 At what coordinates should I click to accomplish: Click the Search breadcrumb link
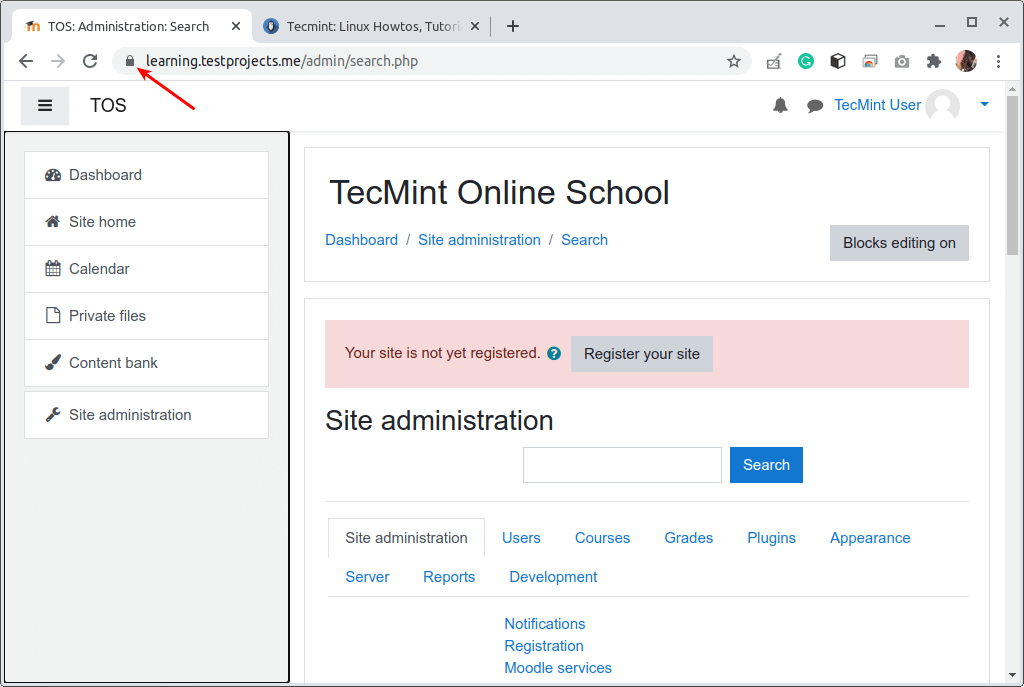pyautogui.click(x=584, y=240)
